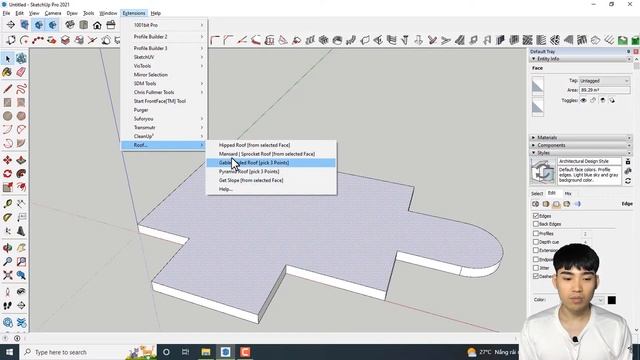Select the Move tool with red arrows

click(x=7, y=160)
